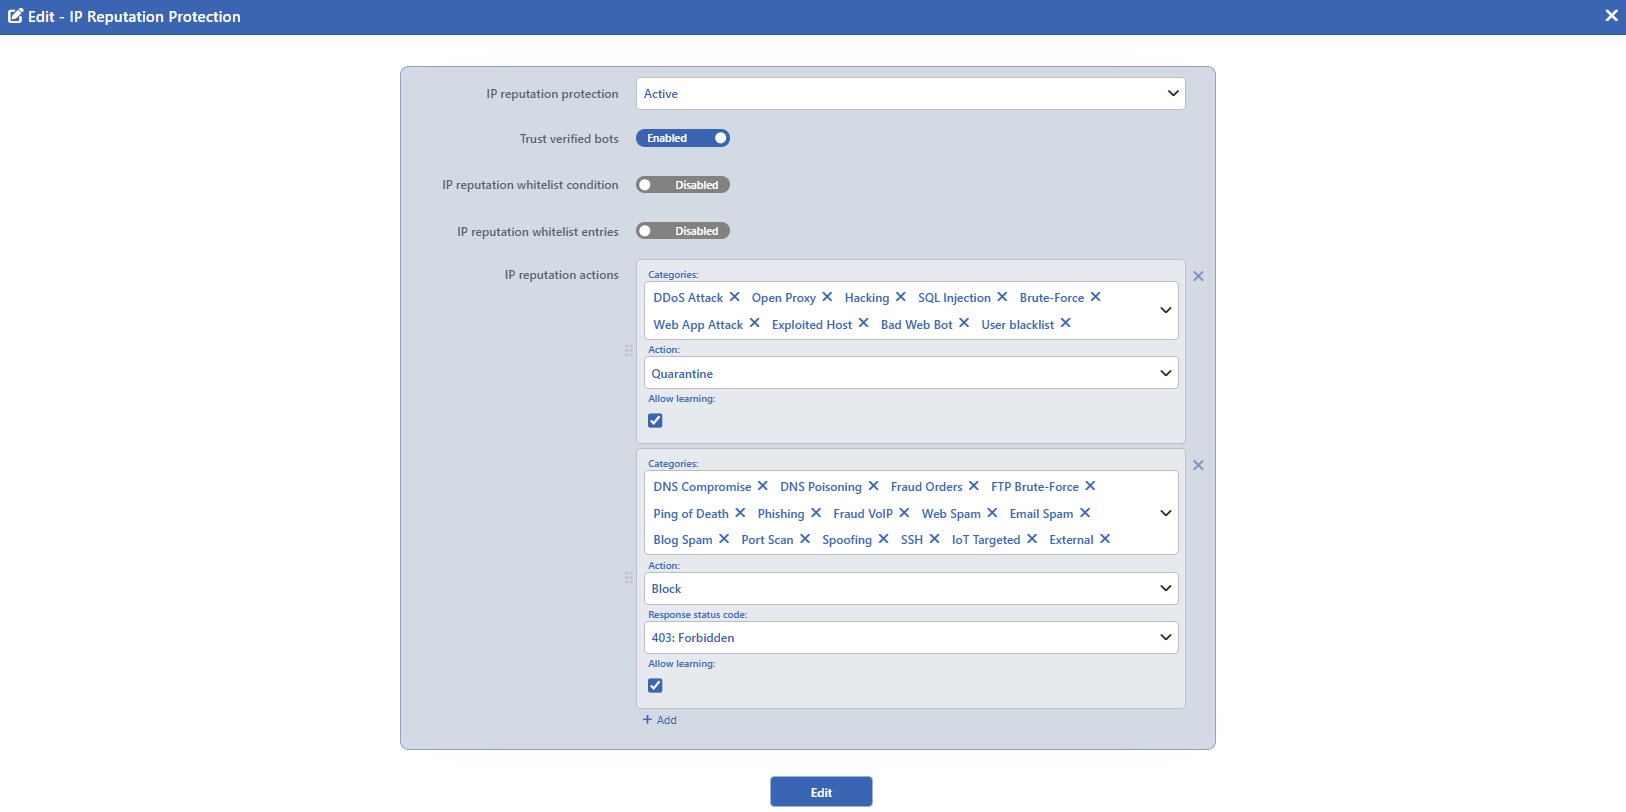The image size is (1626, 812).
Task: Remove the DDoS Attack category tag
Action: [734, 297]
